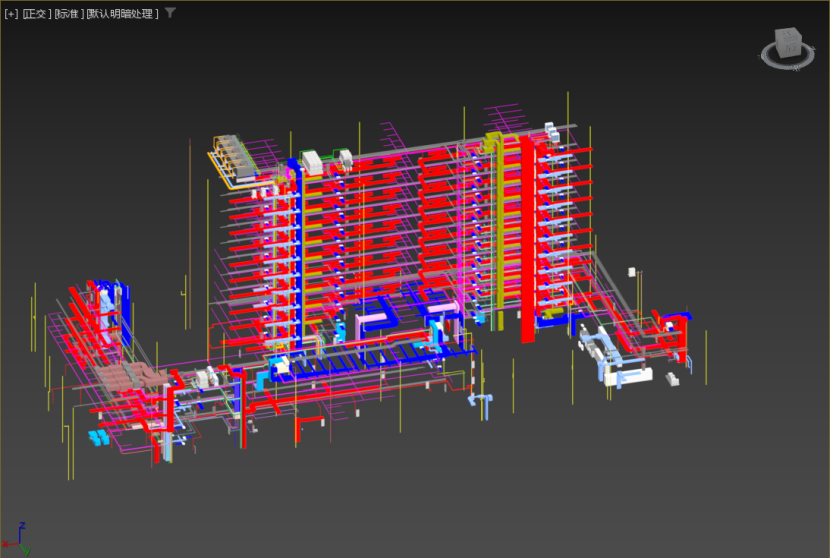Open the 正交 point-of-view viewport menu
Screen dimensions: 831x558
36,14
